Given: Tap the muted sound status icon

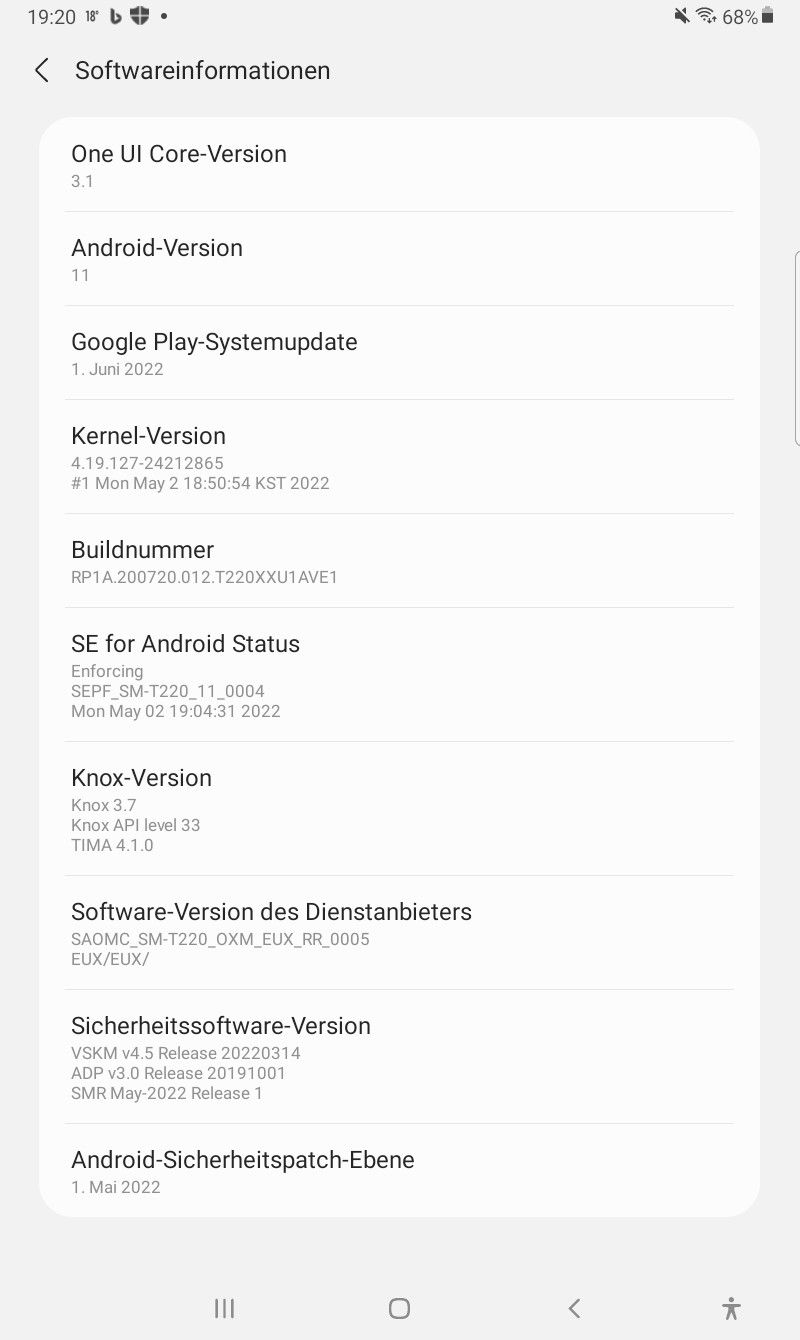Looking at the screenshot, I should pyautogui.click(x=682, y=16).
